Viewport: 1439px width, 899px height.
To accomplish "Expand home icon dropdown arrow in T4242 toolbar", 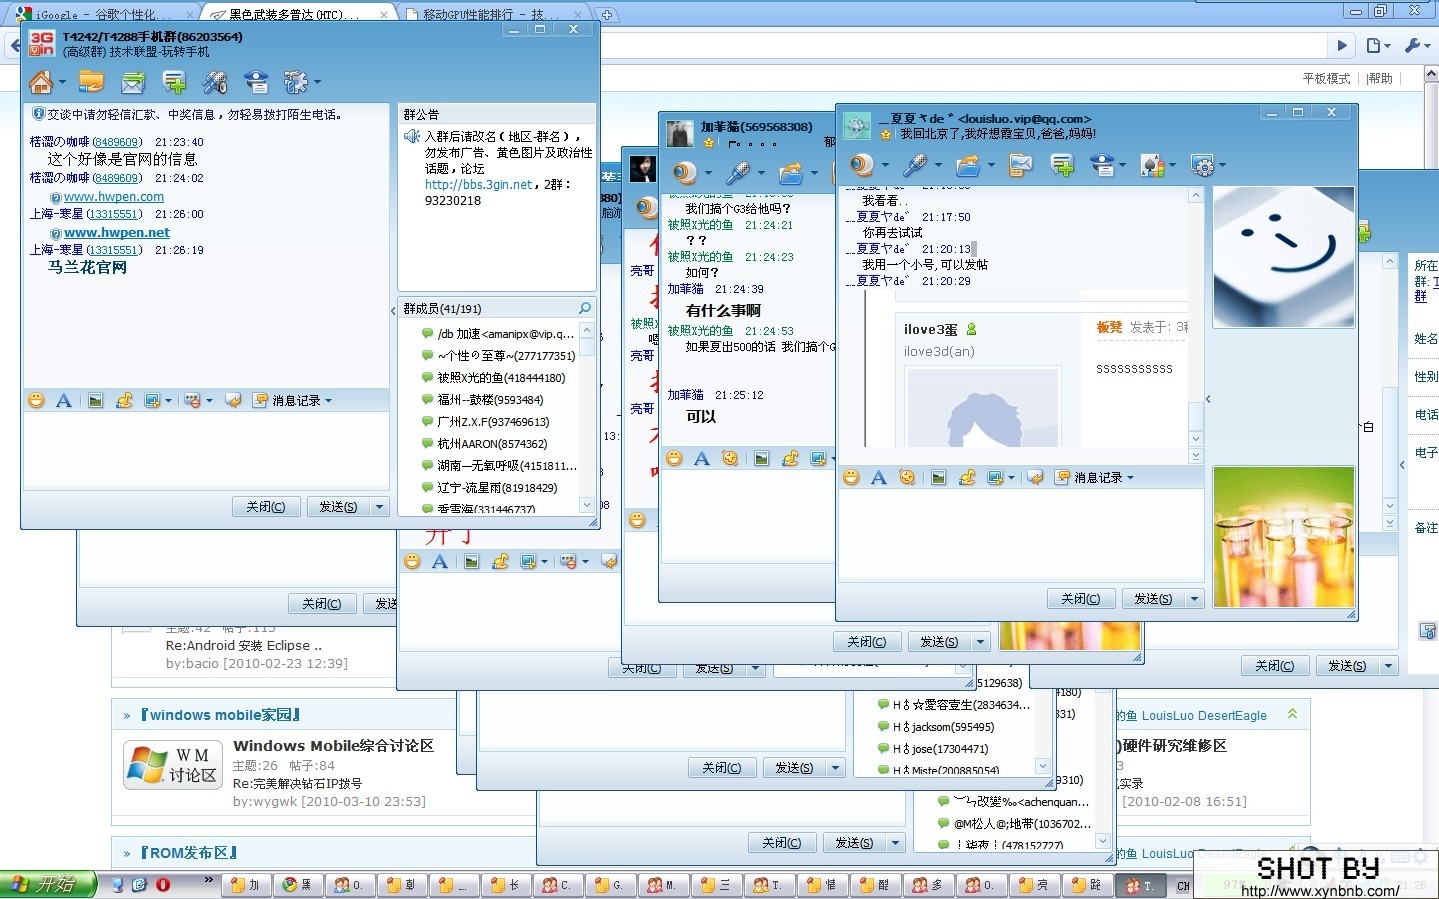I will pos(62,82).
